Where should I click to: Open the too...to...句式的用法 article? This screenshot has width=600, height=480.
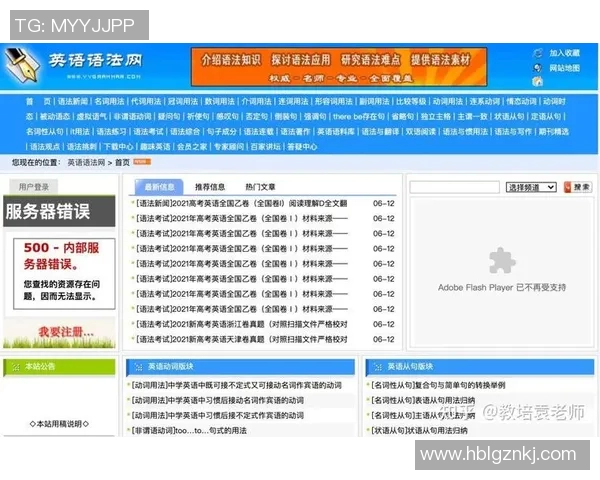pyautogui.click(x=189, y=431)
